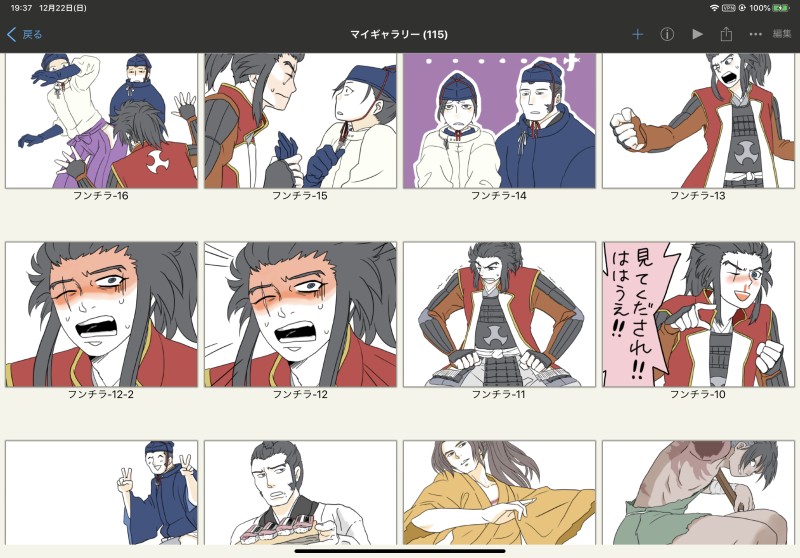Screen dimensions: 800x558
Task: Open the info icon in the toolbar
Action: (x=667, y=34)
